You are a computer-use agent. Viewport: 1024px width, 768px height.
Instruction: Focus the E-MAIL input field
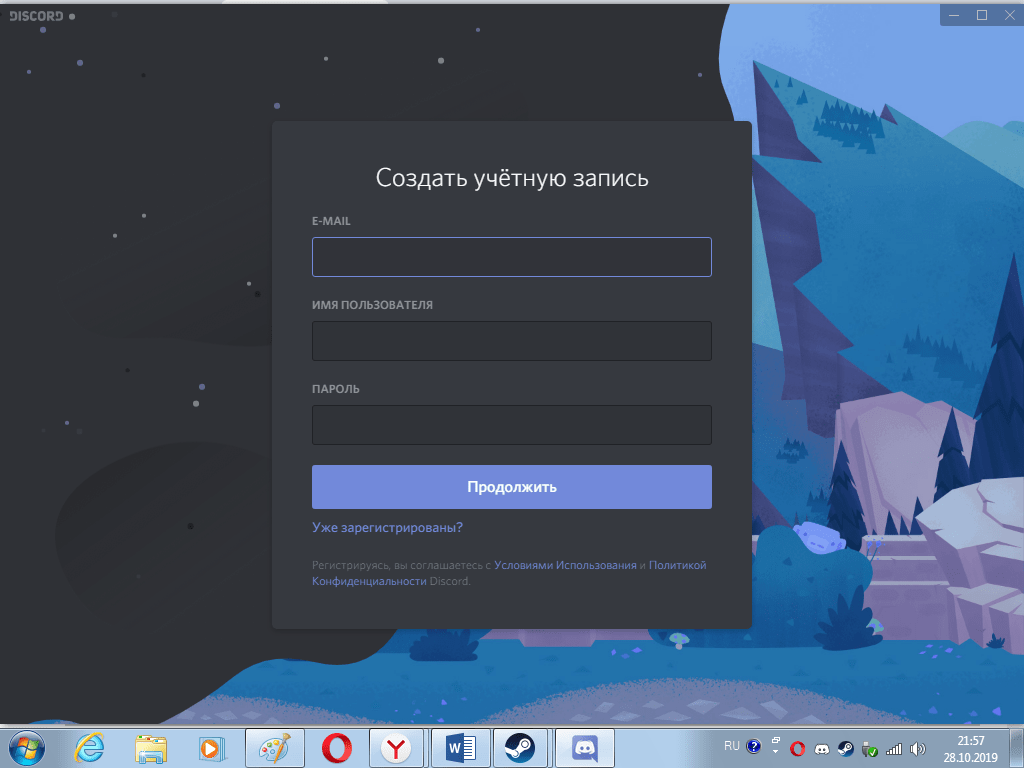pyautogui.click(x=511, y=257)
